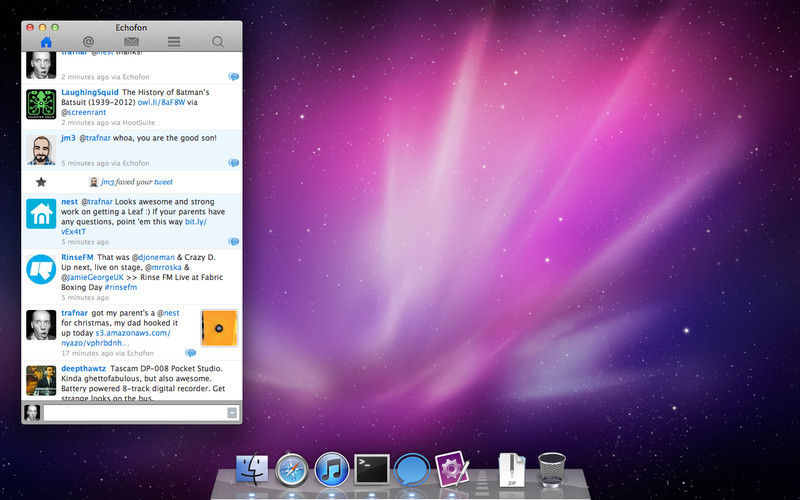Open the nest username link
Screen dimensions: 800x500
point(69,202)
